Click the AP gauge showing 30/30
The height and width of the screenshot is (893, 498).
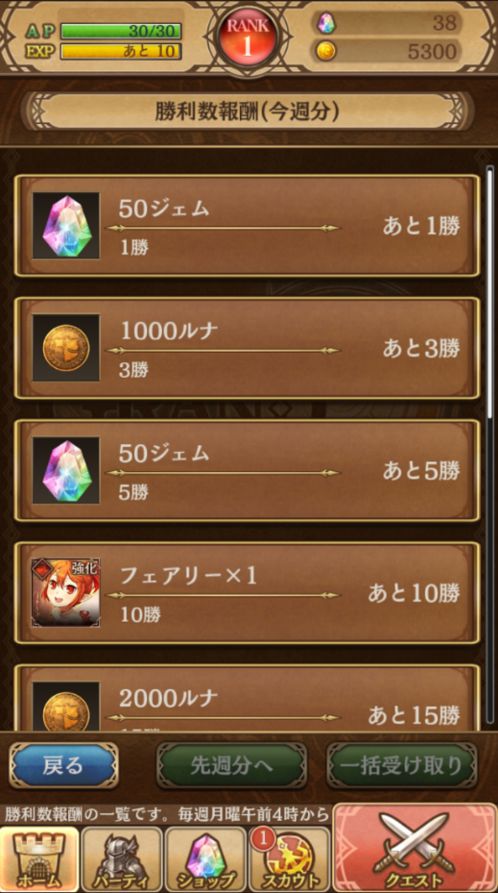[x=121, y=31]
